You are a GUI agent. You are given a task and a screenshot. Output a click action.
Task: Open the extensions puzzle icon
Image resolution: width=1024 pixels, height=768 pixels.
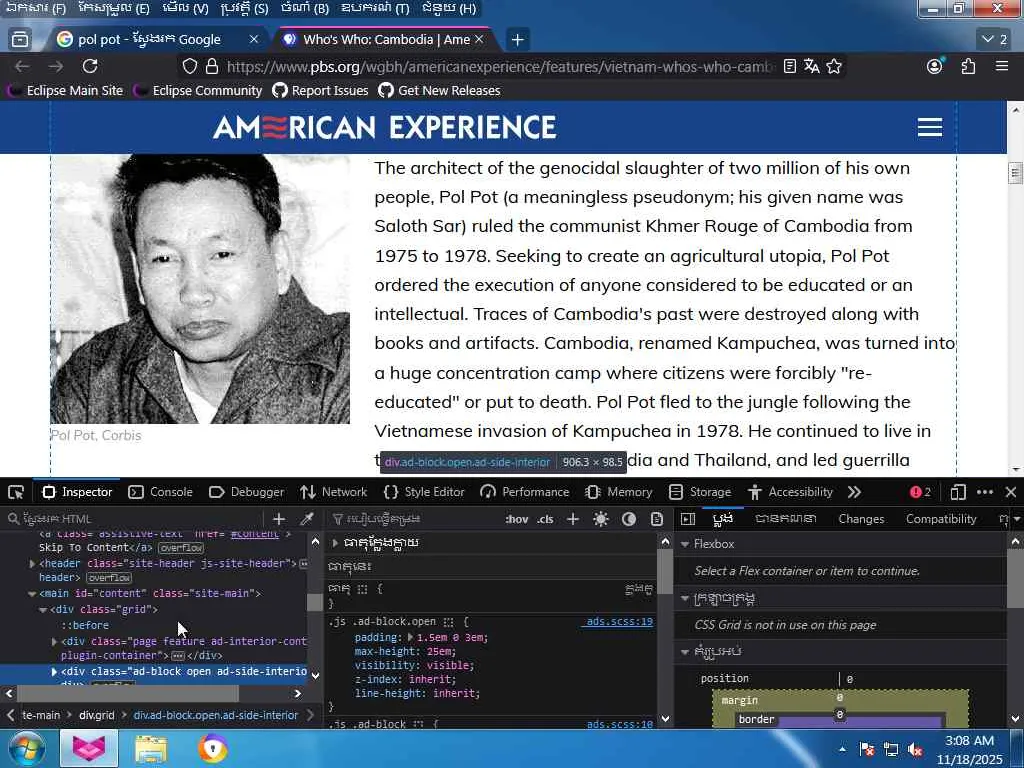[x=968, y=66]
